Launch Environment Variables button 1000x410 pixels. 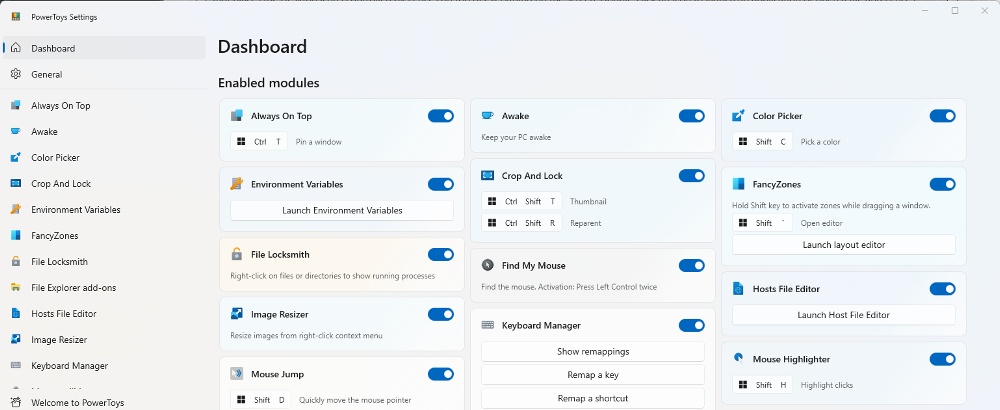342,210
